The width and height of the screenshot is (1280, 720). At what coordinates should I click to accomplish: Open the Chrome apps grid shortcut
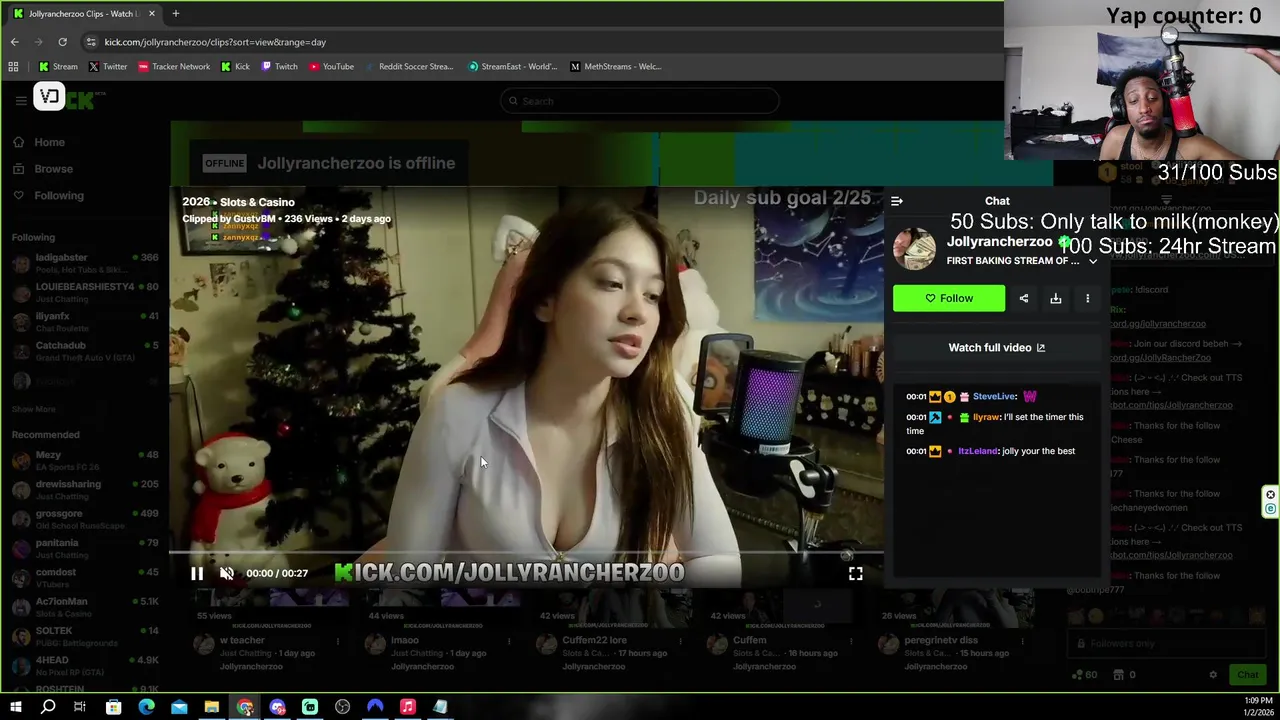tap(13, 67)
